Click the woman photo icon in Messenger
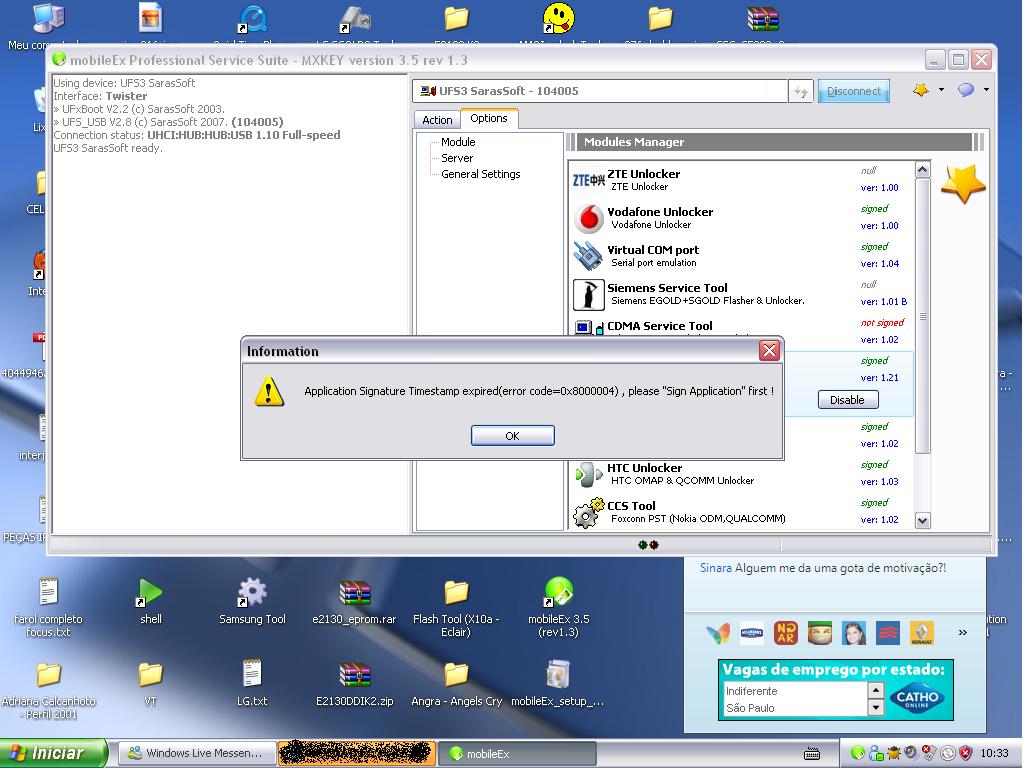The width and height of the screenshot is (1024, 768). [854, 633]
